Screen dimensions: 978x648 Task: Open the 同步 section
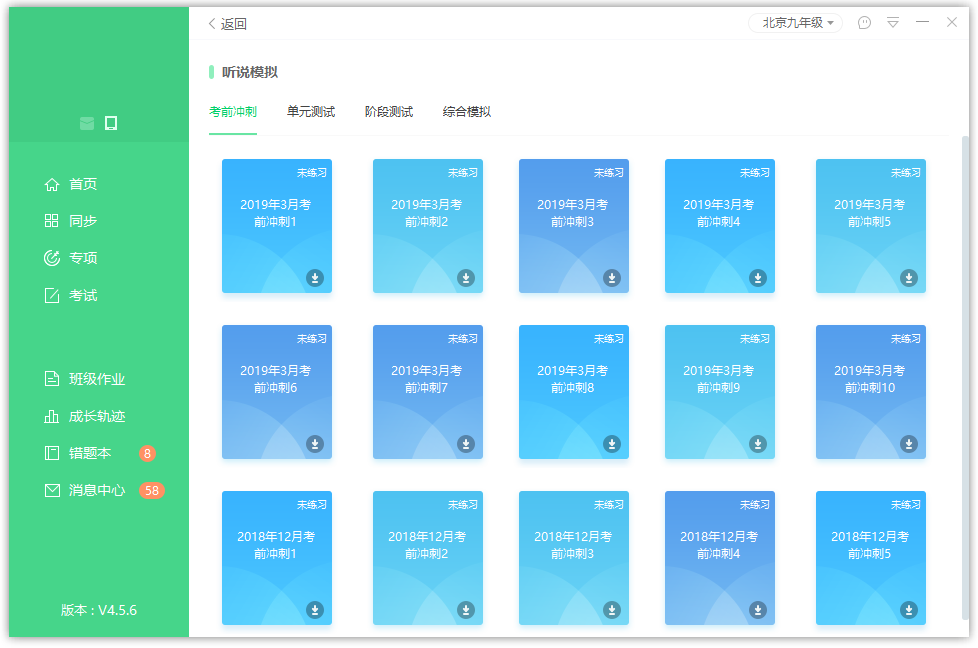pyautogui.click(x=71, y=221)
